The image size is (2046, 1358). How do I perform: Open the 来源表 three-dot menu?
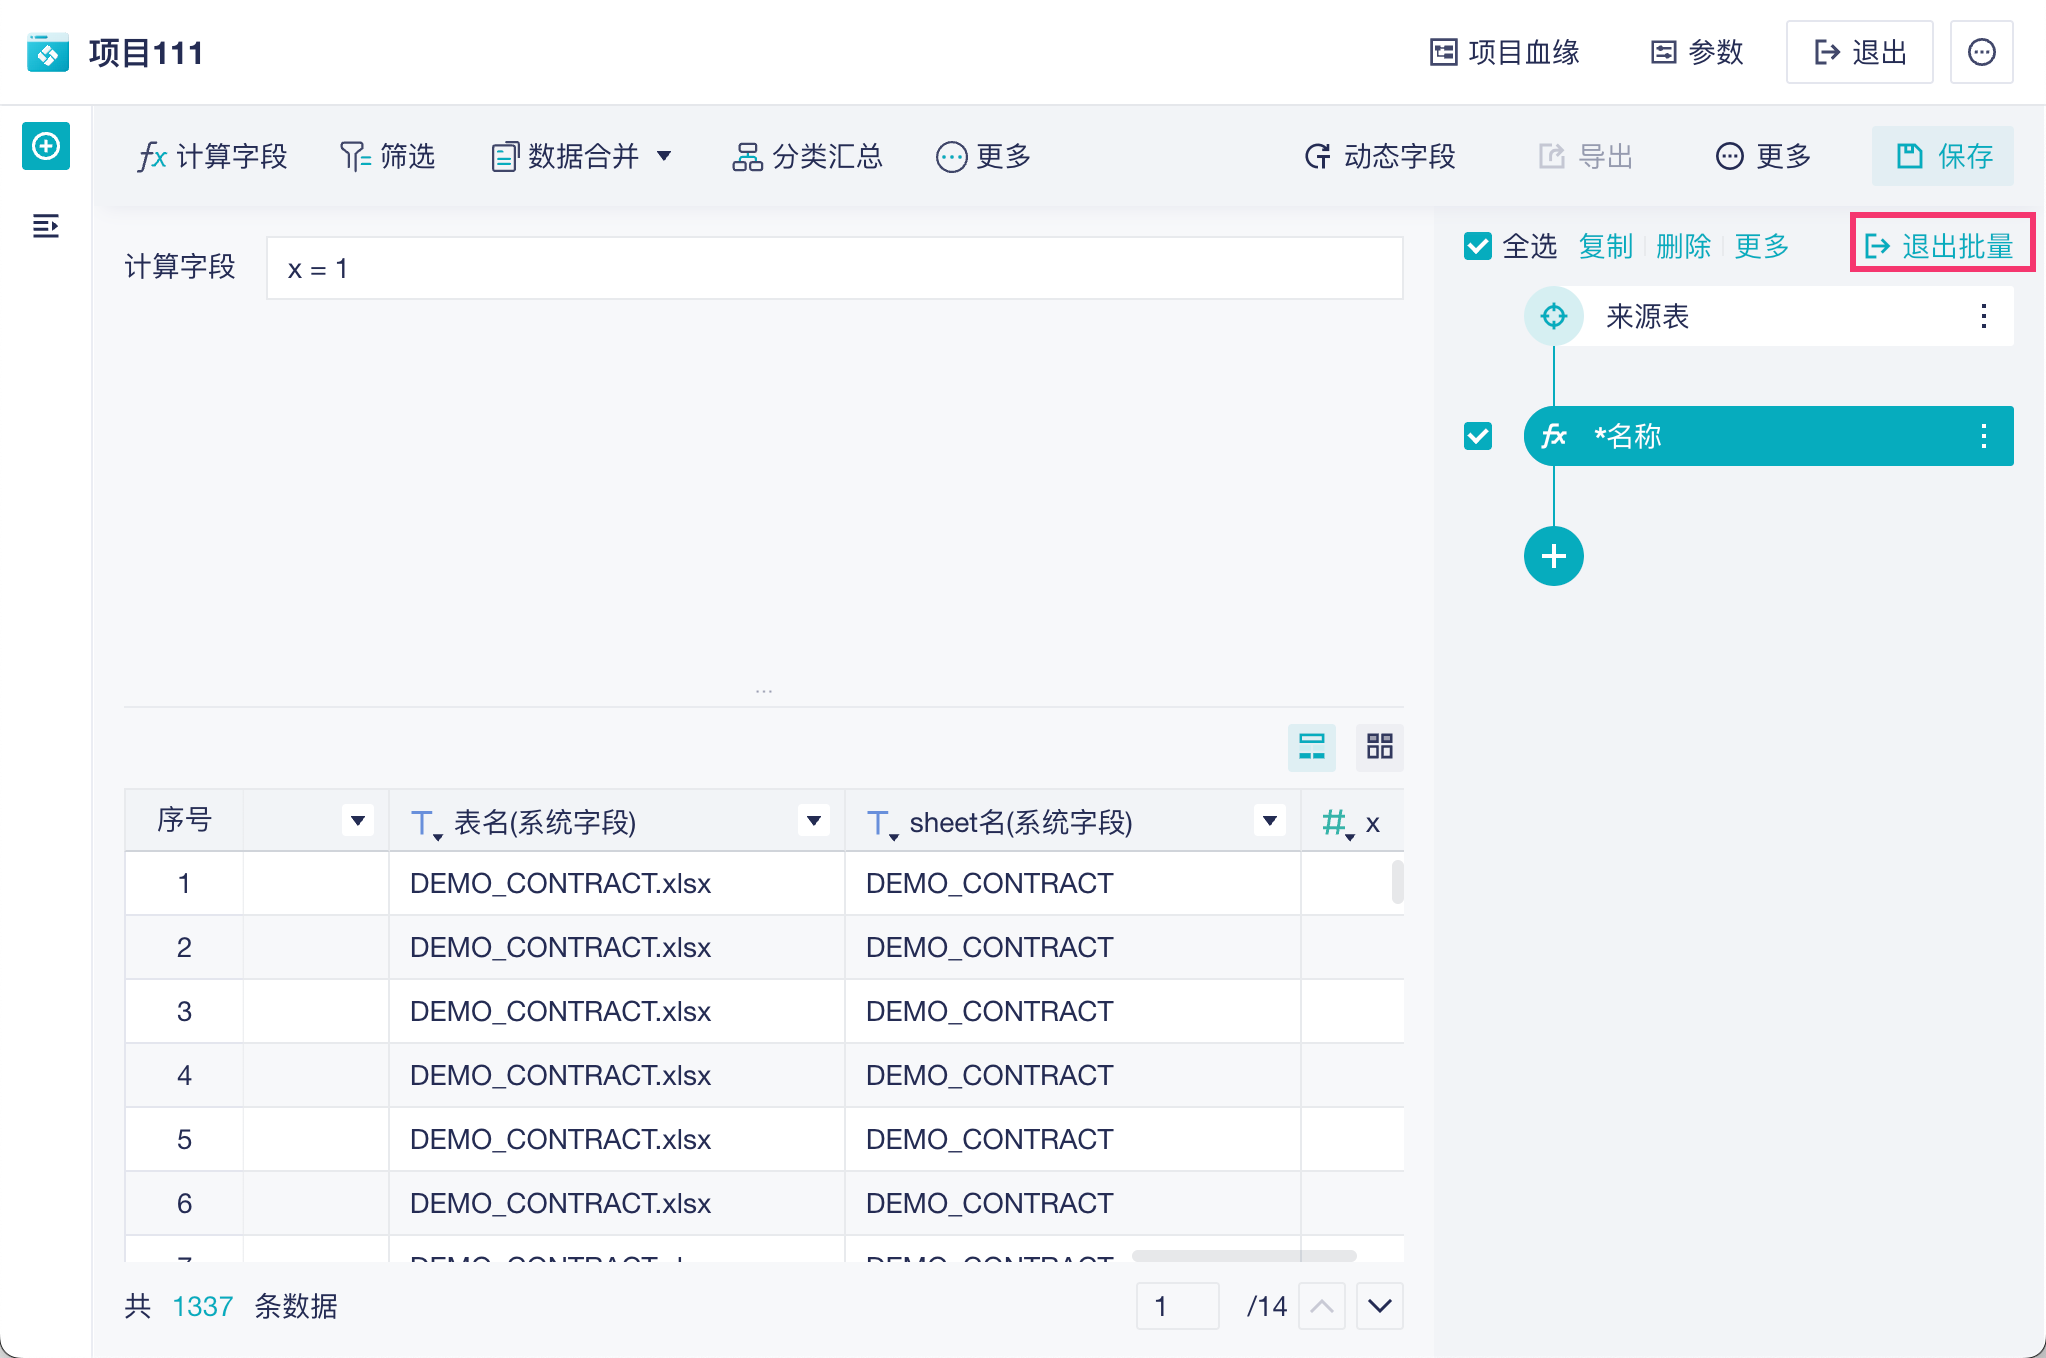click(1983, 317)
